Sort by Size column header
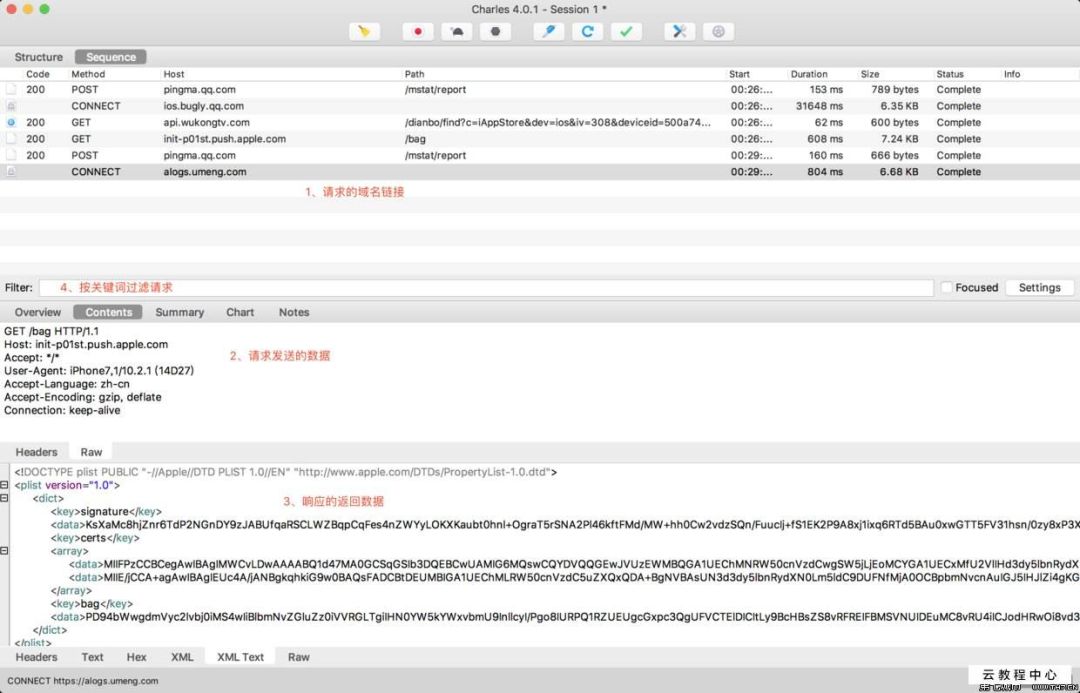 [x=869, y=74]
